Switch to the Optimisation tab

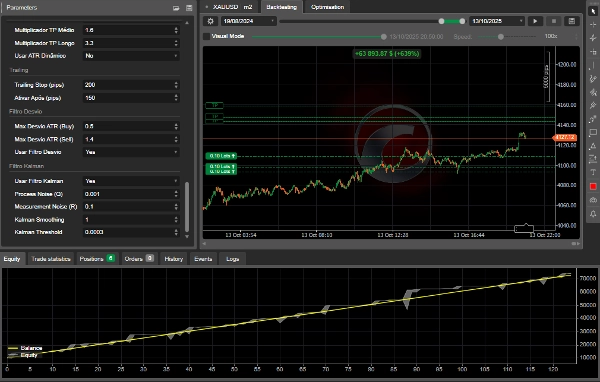328,7
